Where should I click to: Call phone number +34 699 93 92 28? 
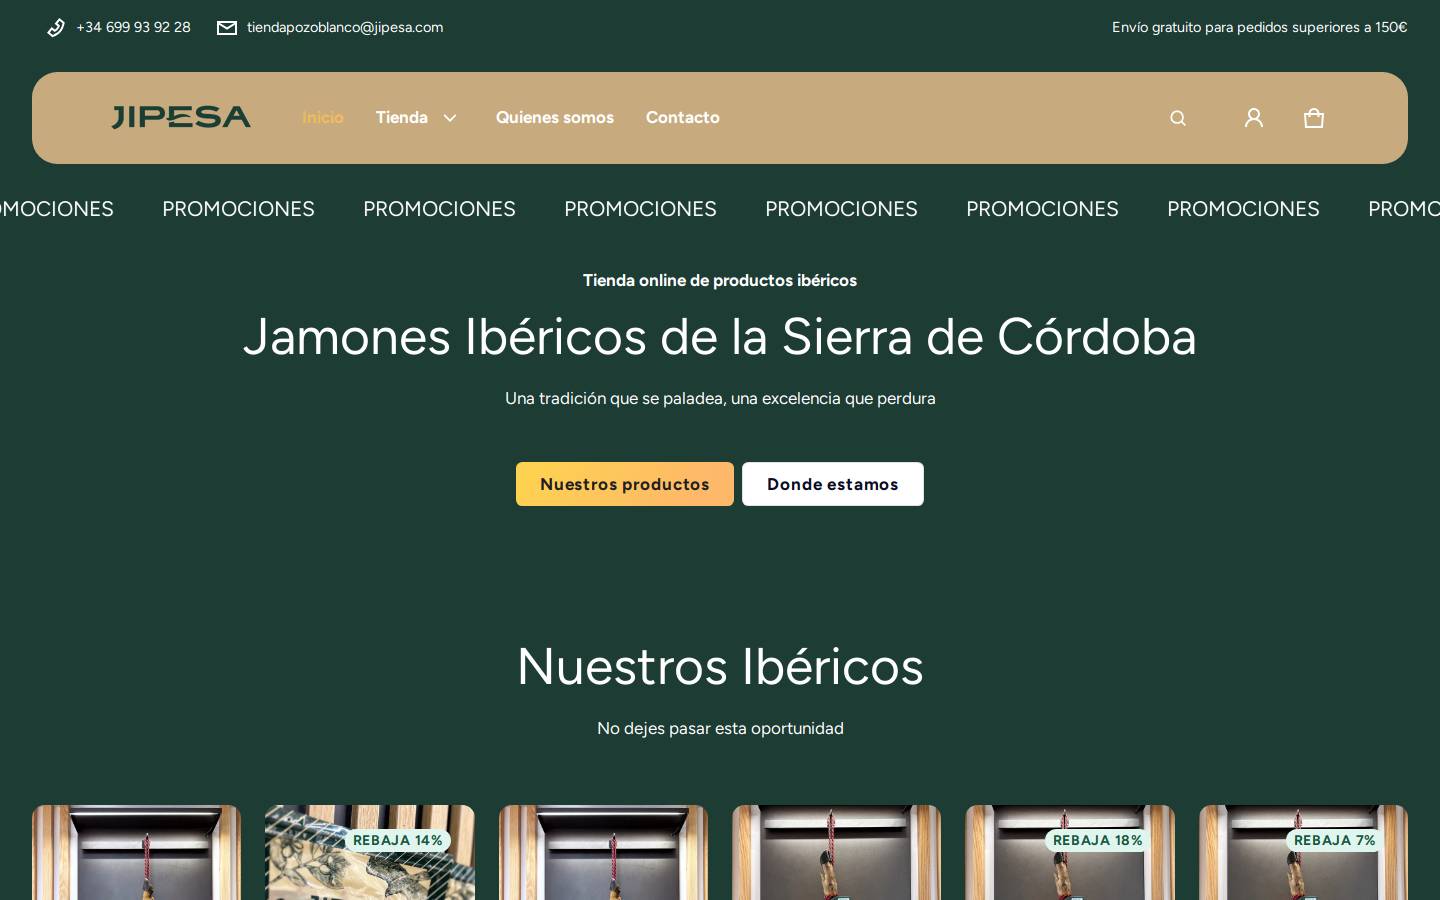pyautogui.click(x=133, y=27)
